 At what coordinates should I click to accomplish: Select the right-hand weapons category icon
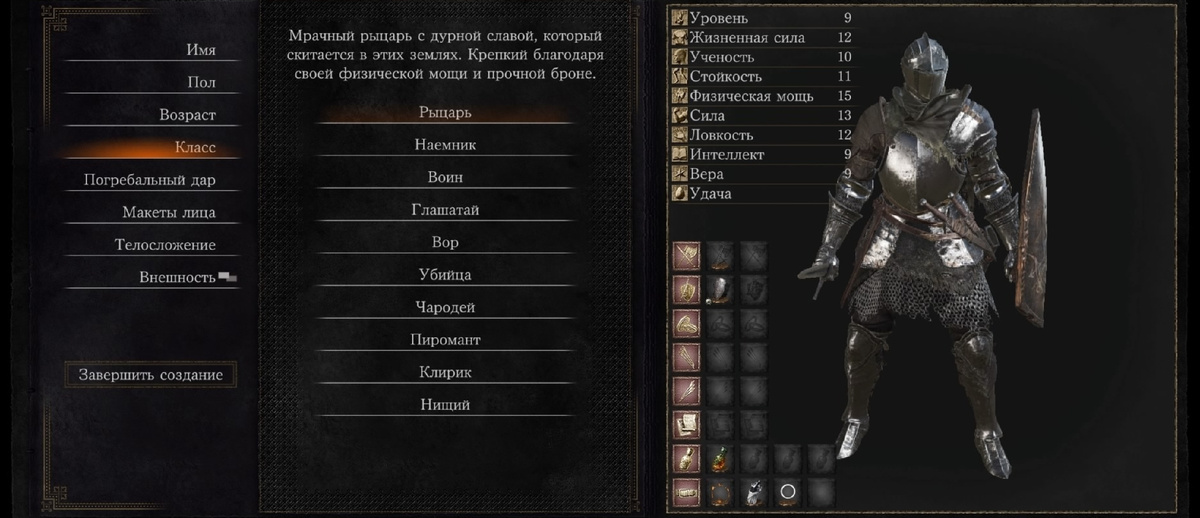point(686,256)
